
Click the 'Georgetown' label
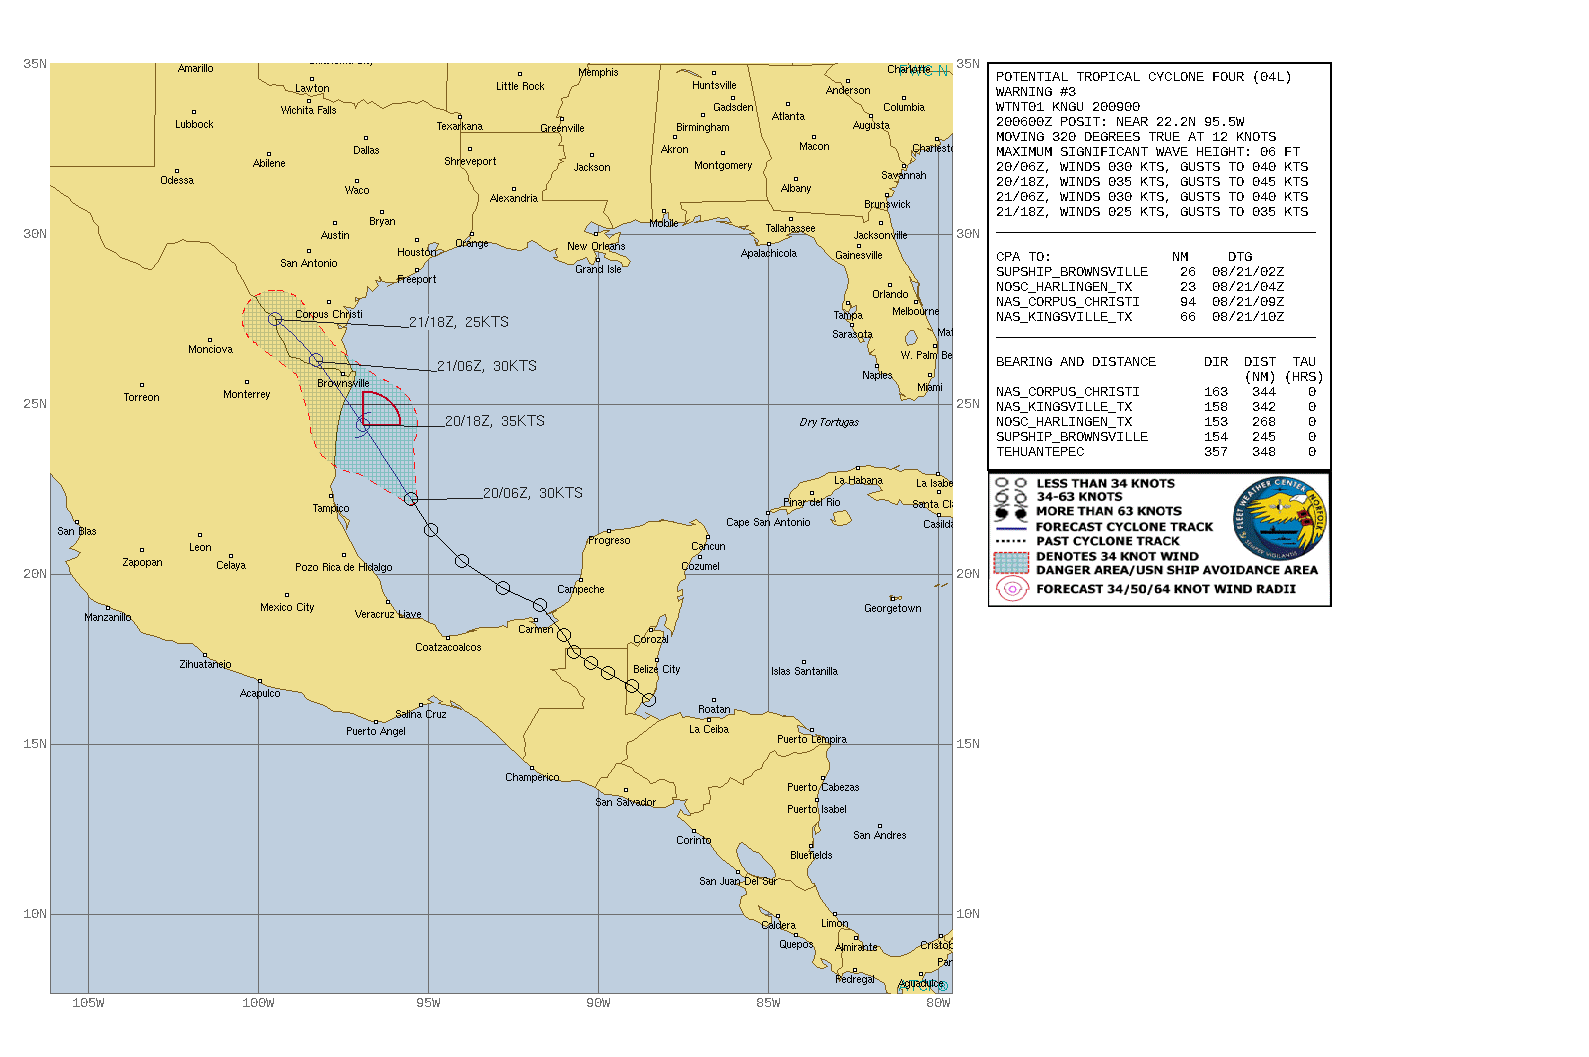(x=893, y=608)
